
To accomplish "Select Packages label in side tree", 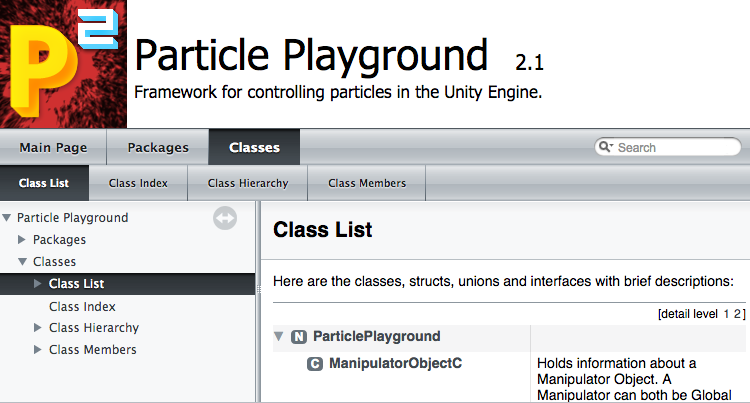I will tap(59, 240).
